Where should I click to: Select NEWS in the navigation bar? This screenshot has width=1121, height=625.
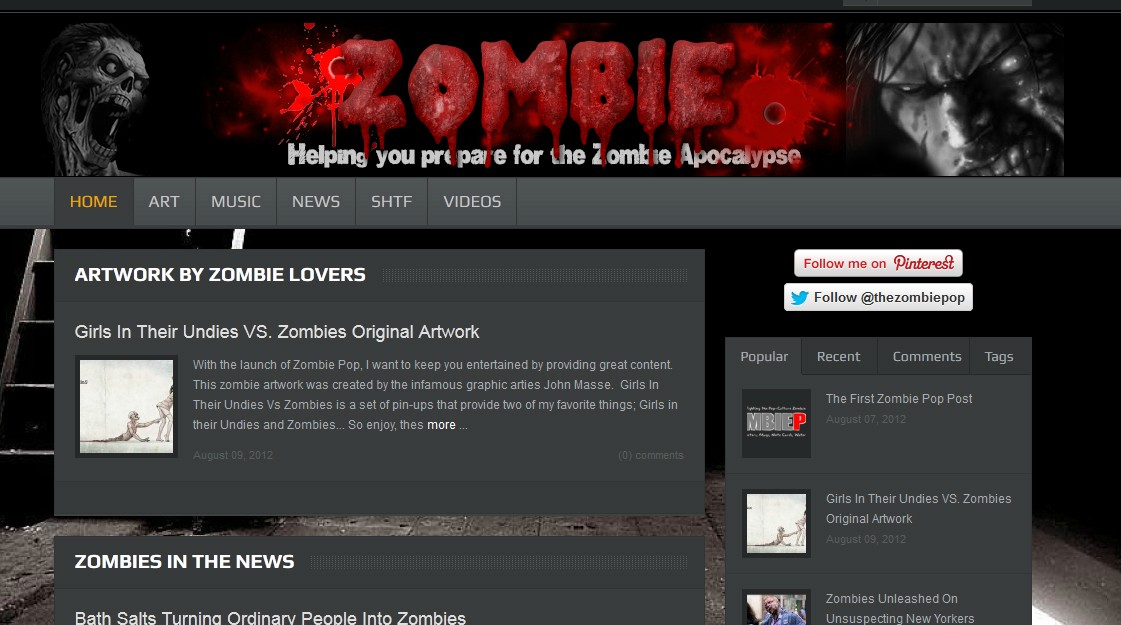pyautogui.click(x=315, y=202)
